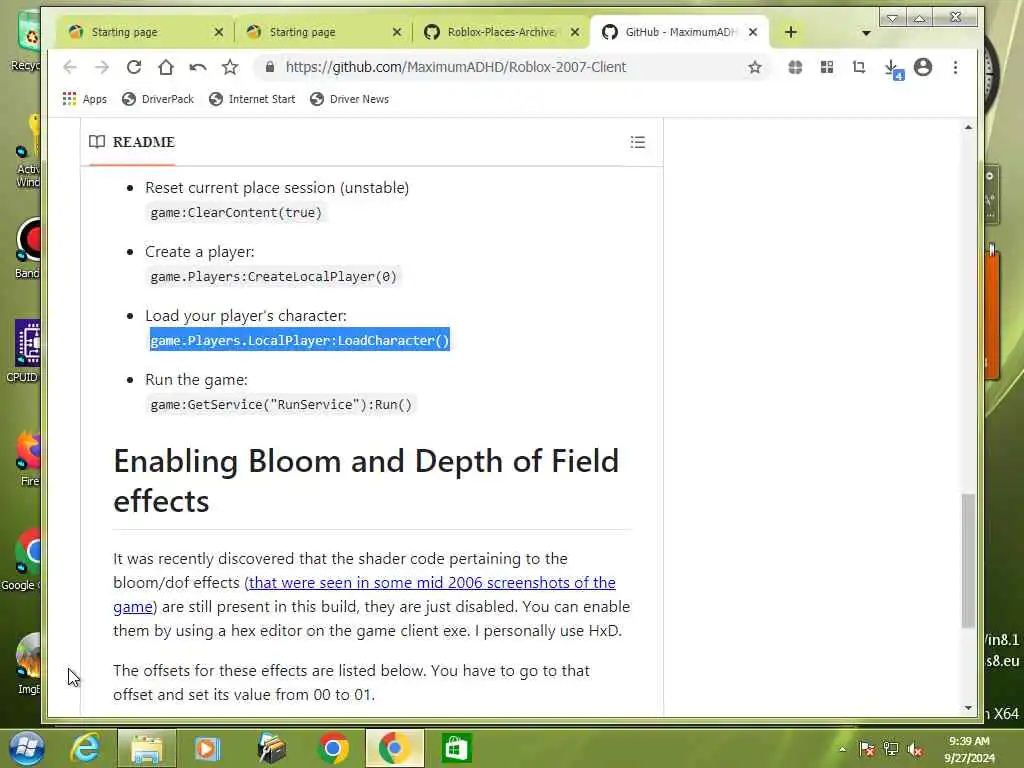
Task: Close the GitHub - MaximumADHD tab
Action: click(x=753, y=32)
